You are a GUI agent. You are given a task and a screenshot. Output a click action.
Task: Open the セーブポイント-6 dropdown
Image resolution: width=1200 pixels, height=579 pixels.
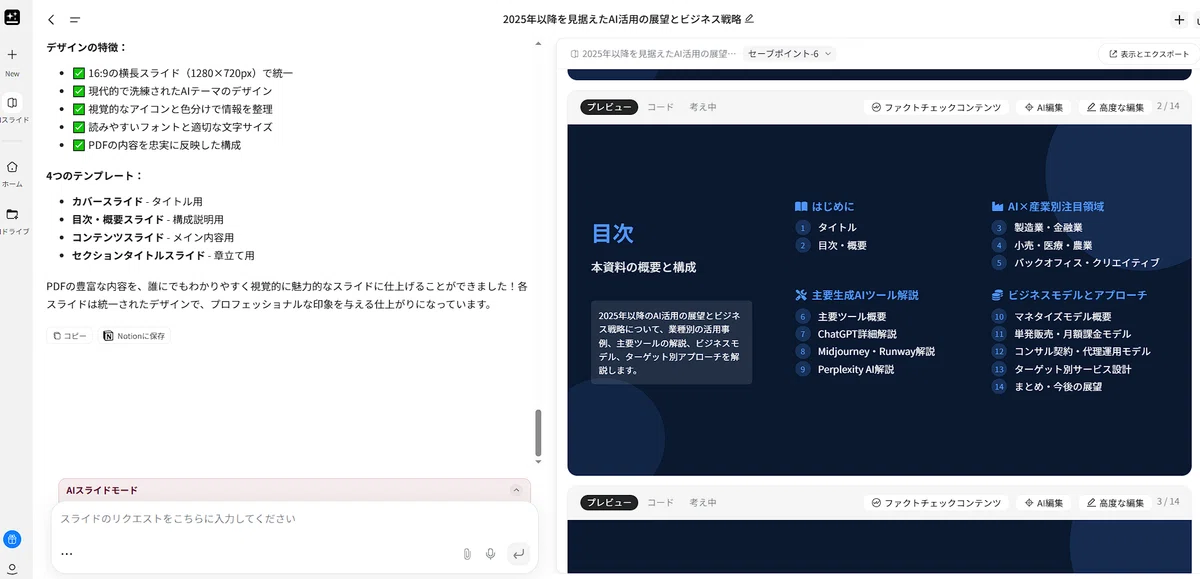pyautogui.click(x=790, y=54)
